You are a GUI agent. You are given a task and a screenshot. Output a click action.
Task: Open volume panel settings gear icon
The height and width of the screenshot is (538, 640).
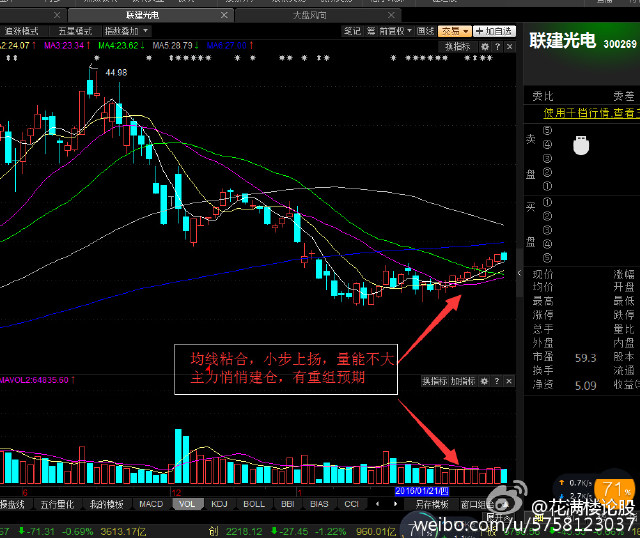click(x=484, y=382)
